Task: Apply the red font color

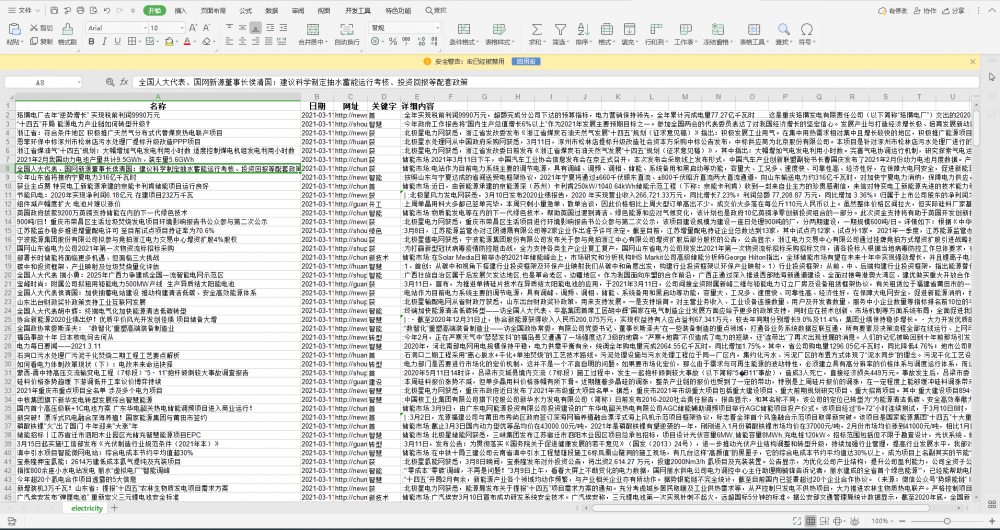Action: (x=187, y=42)
